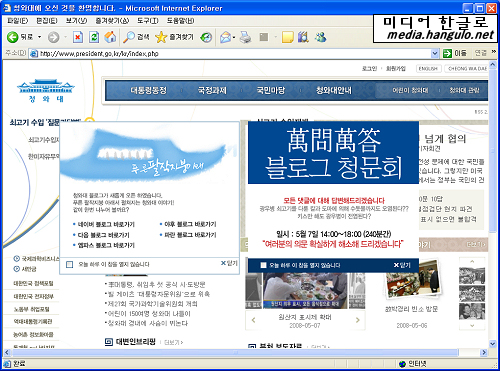Open the address bar dropdown arrow

coord(435,53)
